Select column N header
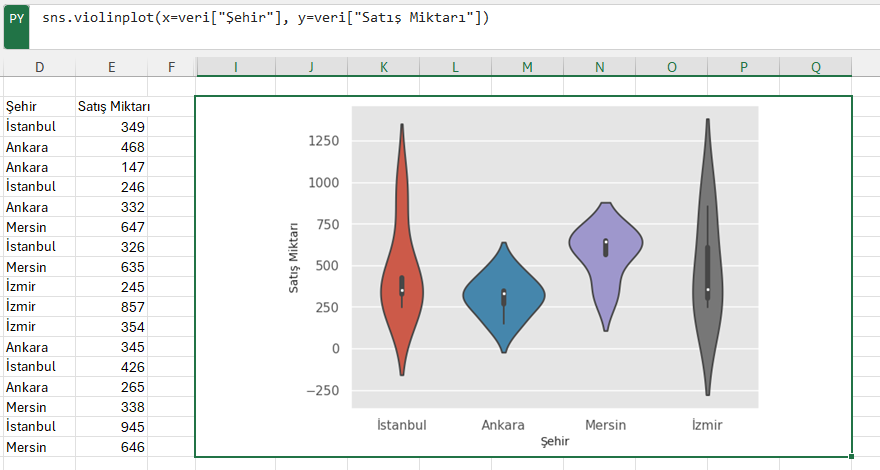 pos(599,67)
